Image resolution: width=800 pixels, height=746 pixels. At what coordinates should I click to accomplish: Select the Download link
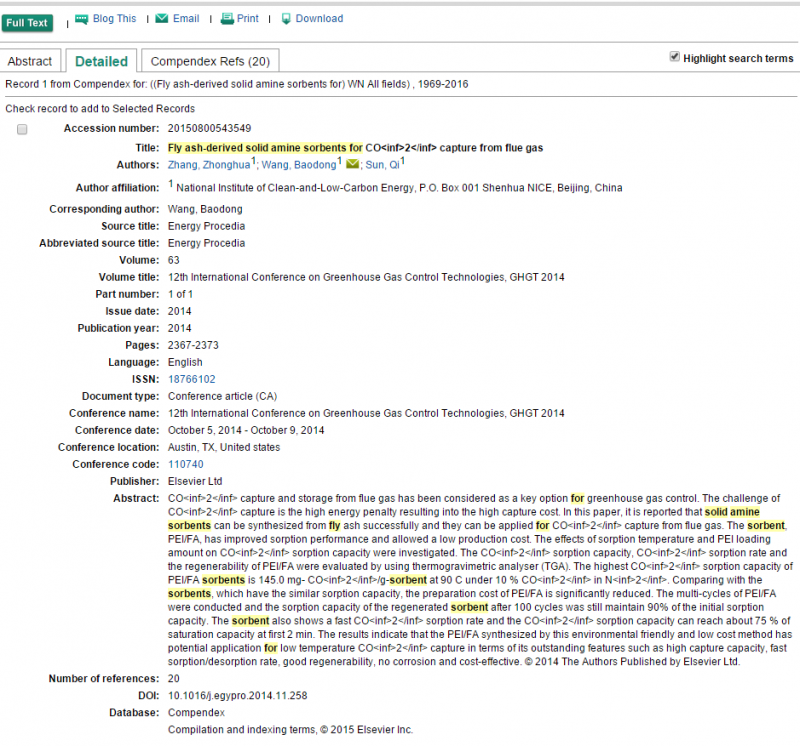pyautogui.click(x=319, y=18)
